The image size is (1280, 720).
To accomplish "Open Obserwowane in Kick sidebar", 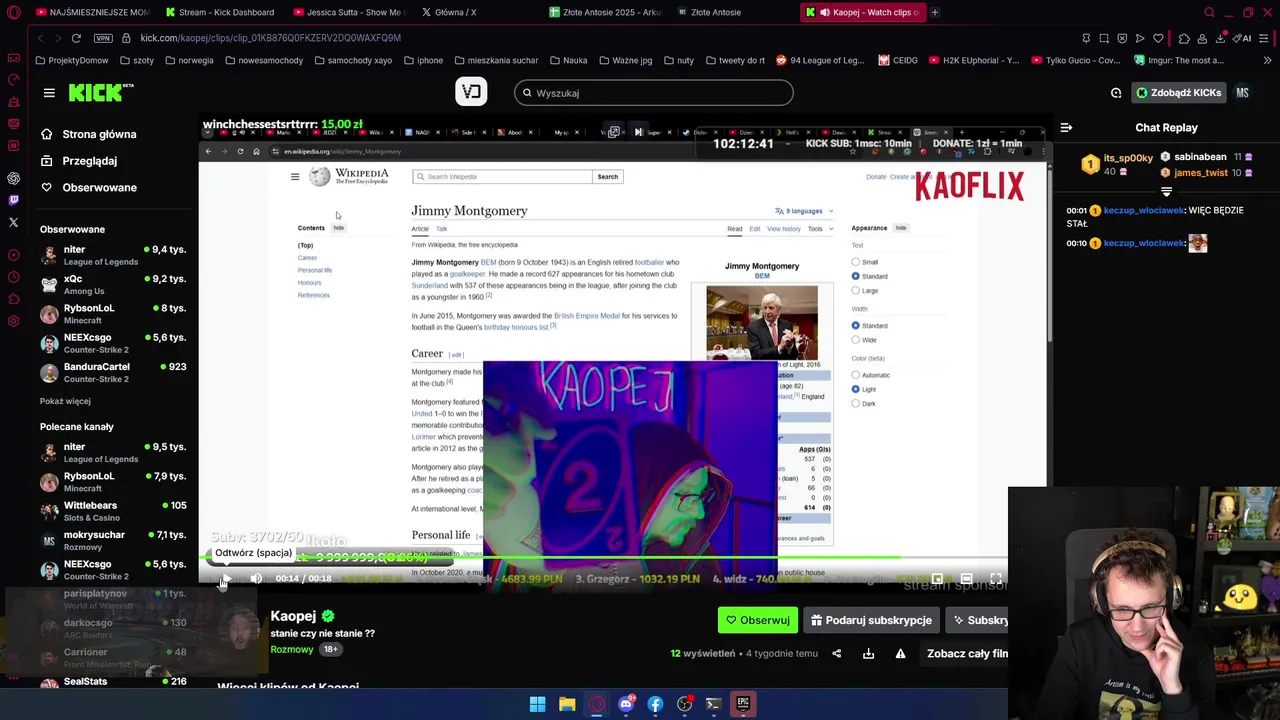I will tap(89, 188).
